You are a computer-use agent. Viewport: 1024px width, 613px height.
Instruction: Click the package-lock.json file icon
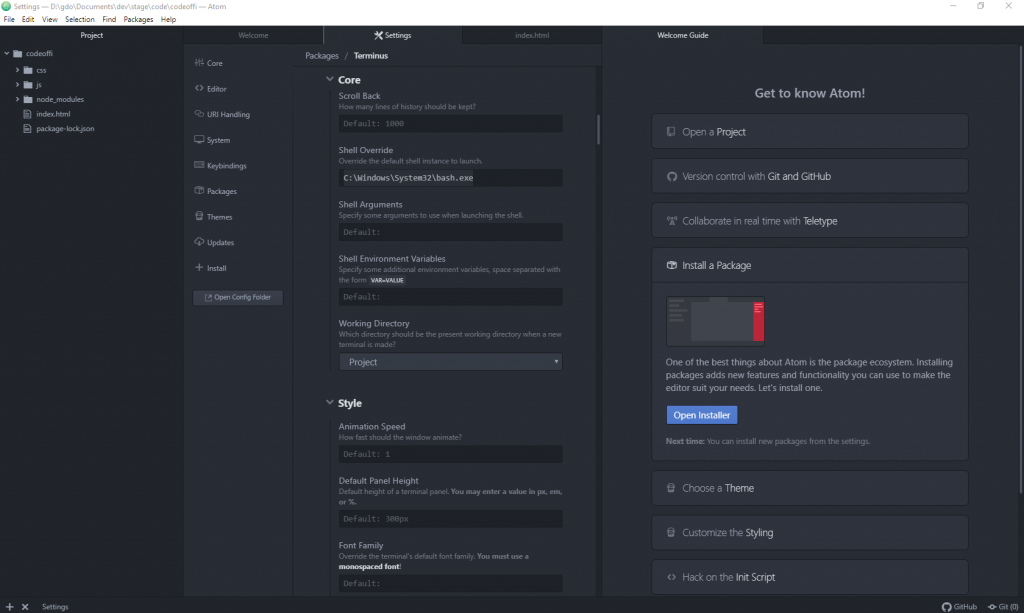click(27, 129)
